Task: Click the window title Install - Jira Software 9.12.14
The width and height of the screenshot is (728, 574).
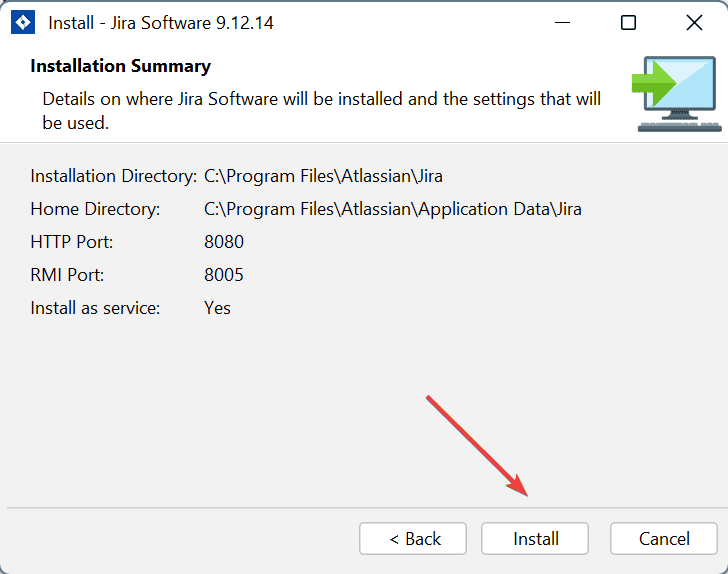Action: (x=161, y=23)
